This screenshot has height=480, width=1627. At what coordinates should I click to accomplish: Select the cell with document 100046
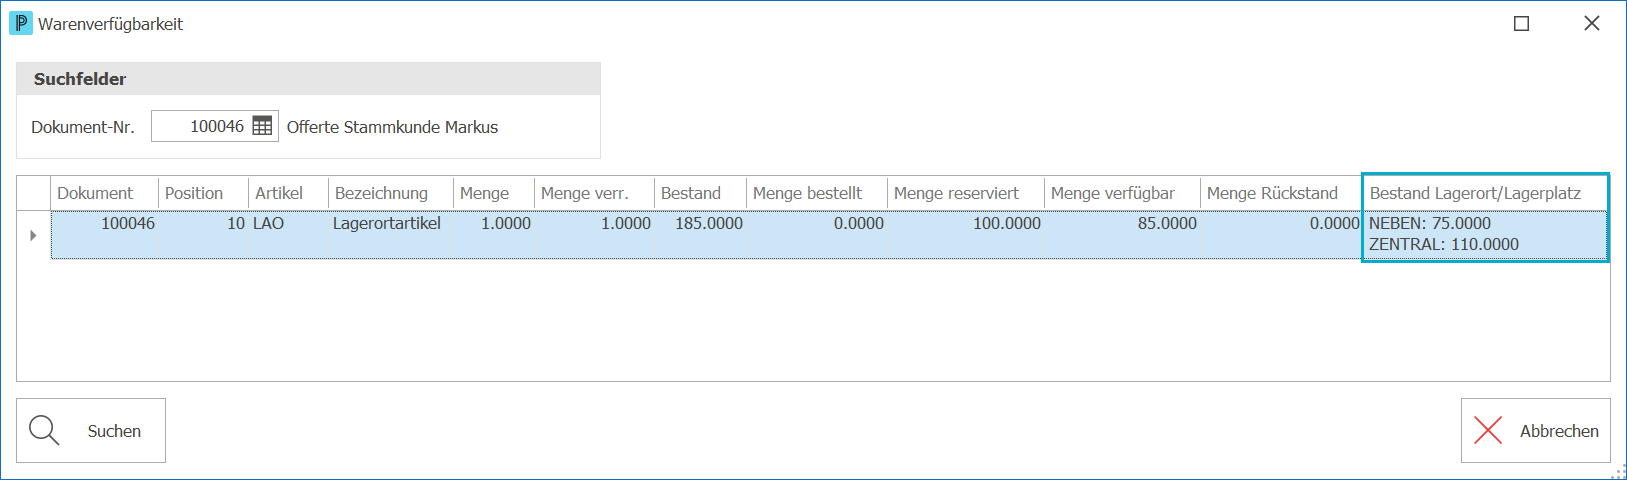[x=105, y=235]
